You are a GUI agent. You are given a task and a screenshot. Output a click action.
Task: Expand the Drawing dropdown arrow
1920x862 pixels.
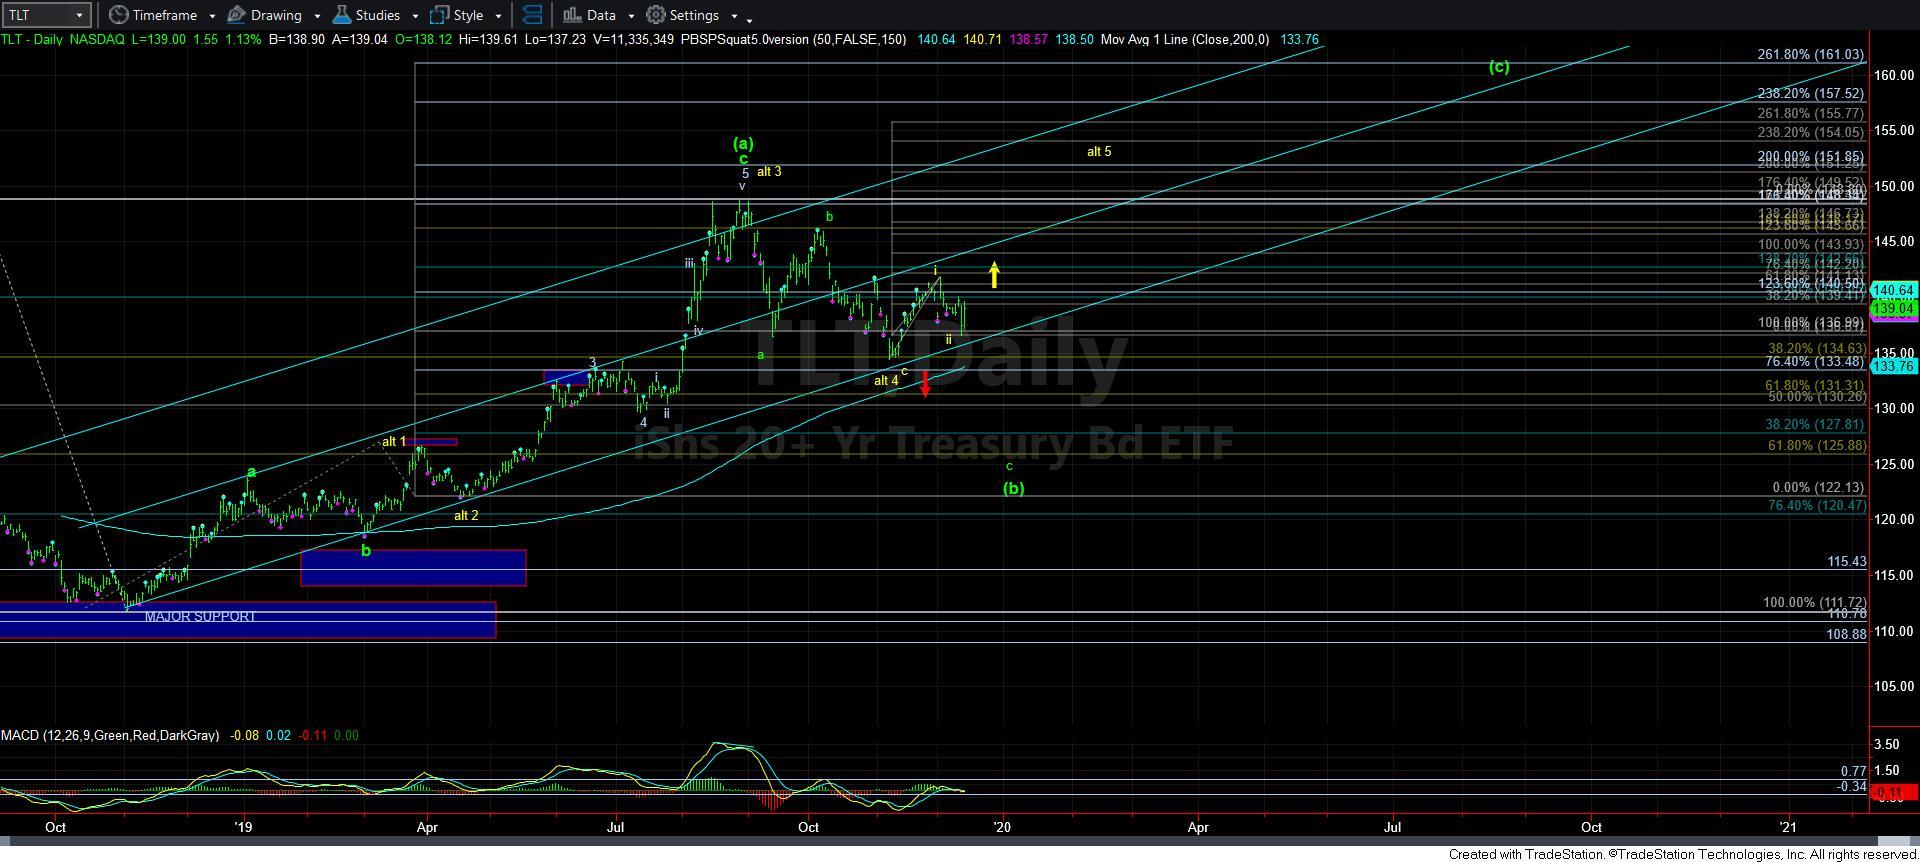coord(317,16)
